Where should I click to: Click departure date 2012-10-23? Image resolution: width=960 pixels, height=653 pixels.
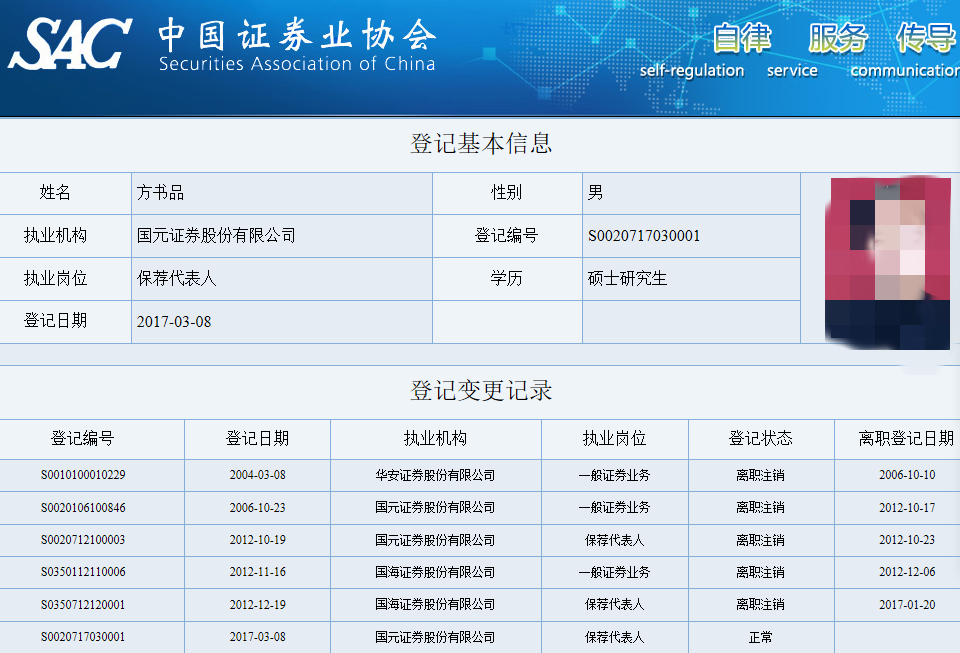coord(907,540)
